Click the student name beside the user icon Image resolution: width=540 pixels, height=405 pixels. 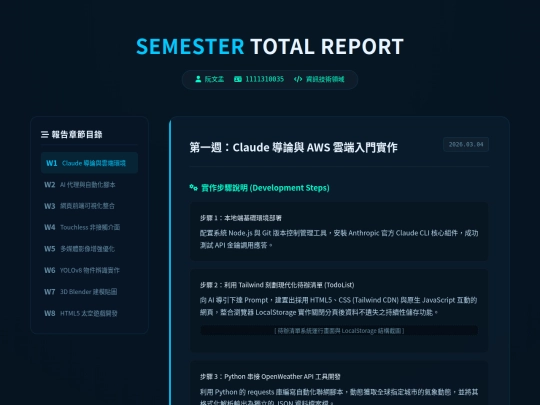(214, 79)
